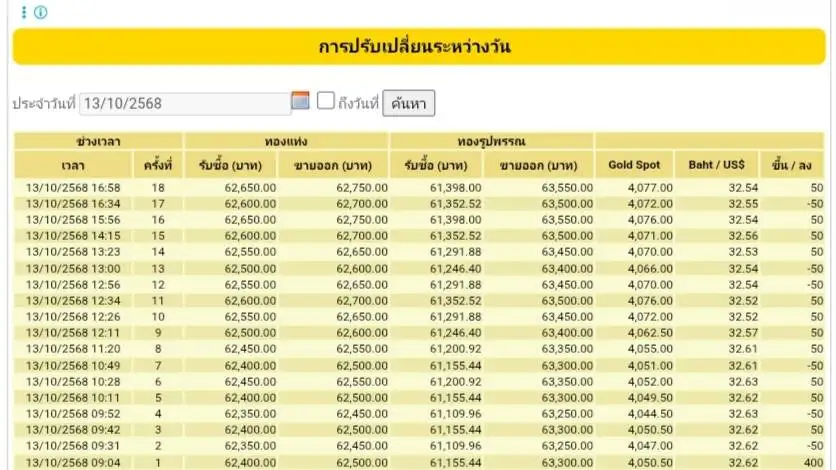Viewport: 836px width, 470px height.
Task: Open the calendar date picker icon
Action: click(x=300, y=101)
